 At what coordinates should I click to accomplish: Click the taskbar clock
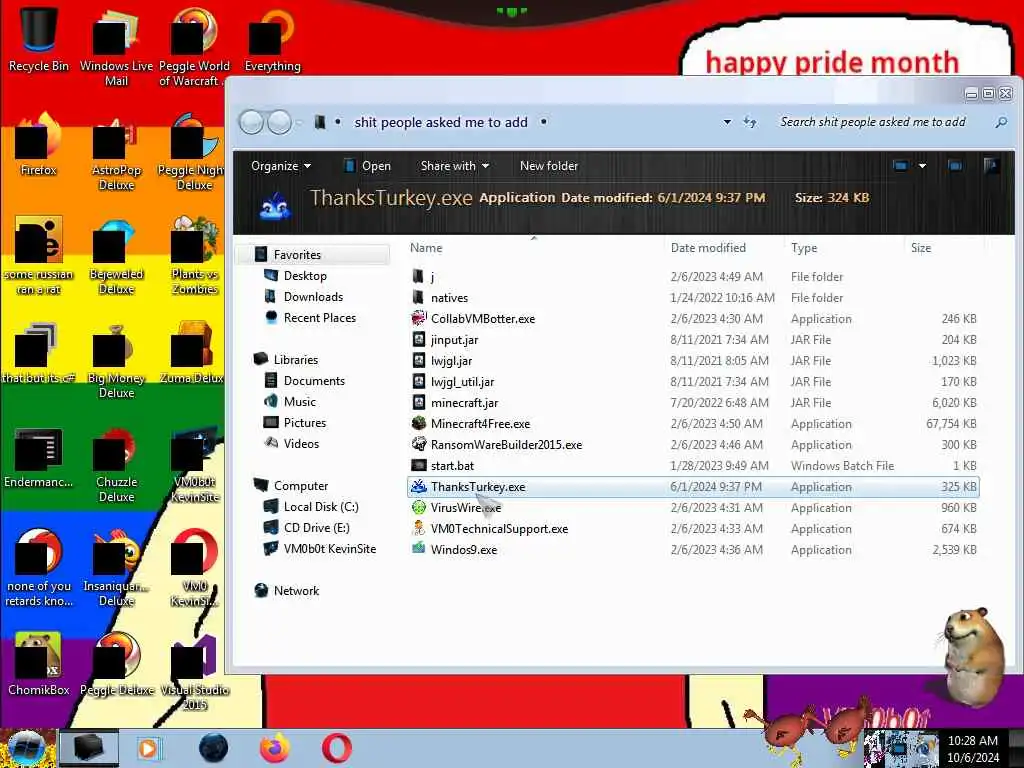[x=972, y=749]
